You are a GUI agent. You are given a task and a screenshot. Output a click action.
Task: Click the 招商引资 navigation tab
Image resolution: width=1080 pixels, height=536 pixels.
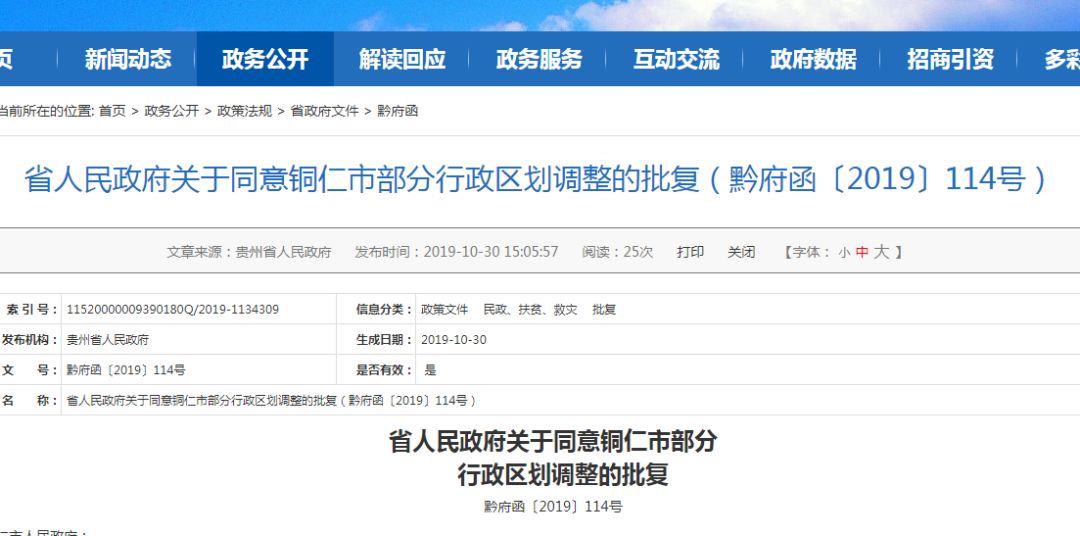coord(950,60)
